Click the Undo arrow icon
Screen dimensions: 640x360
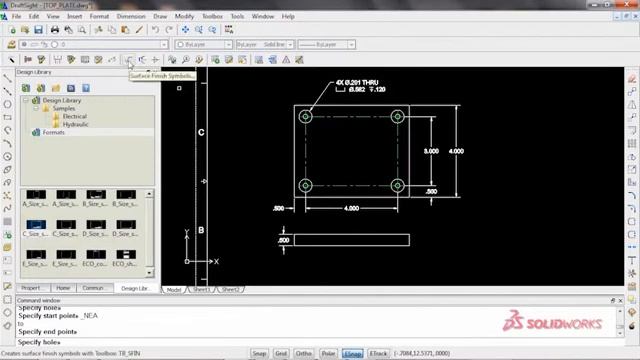point(155,30)
